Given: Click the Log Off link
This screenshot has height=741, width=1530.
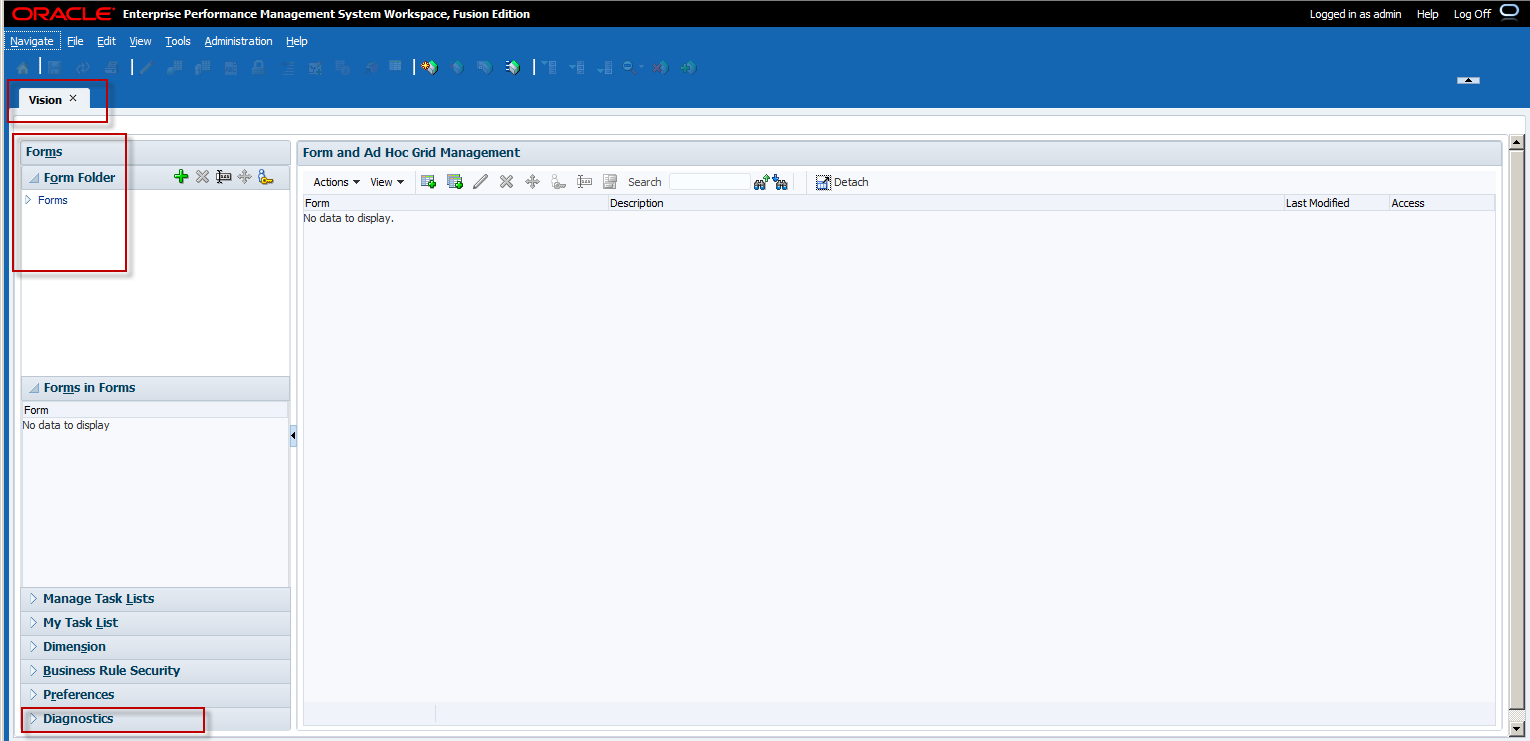Looking at the screenshot, I should [x=1472, y=14].
